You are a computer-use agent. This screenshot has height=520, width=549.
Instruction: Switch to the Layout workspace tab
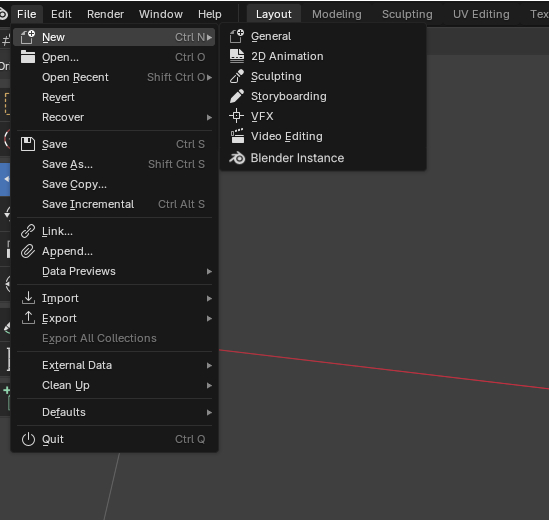click(x=273, y=14)
